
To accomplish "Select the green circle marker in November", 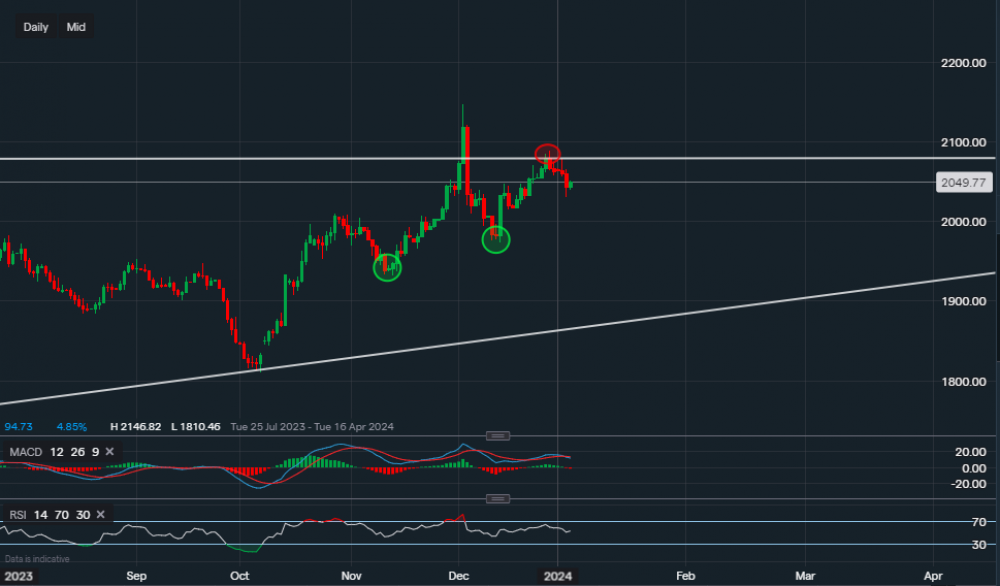I will [x=387, y=267].
